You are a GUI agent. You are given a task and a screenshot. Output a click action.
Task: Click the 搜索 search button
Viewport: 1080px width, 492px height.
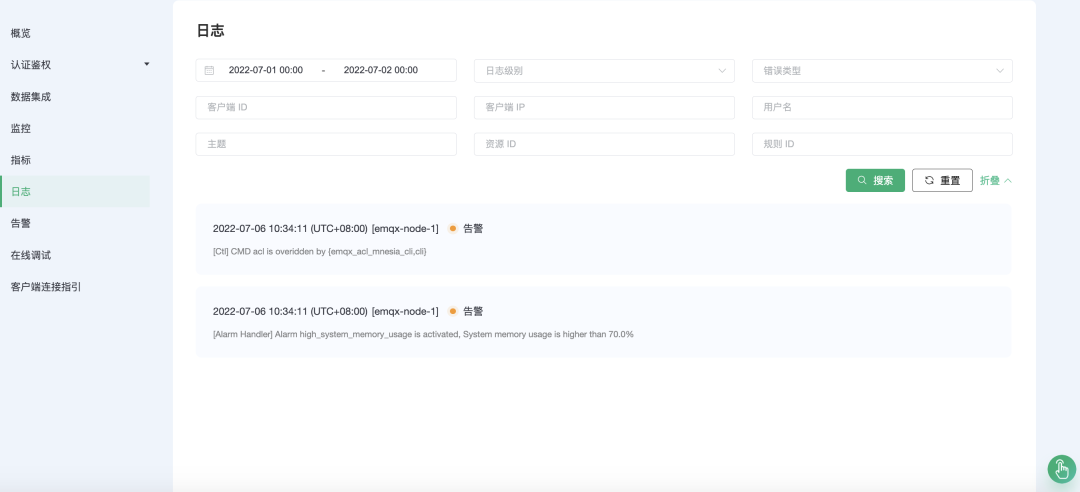(x=875, y=181)
